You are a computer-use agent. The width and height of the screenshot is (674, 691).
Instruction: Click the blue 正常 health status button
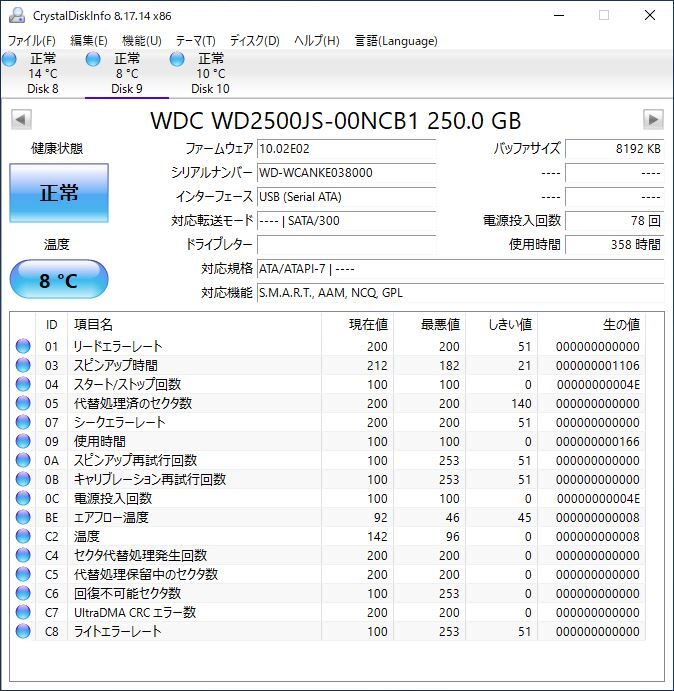tap(59, 193)
